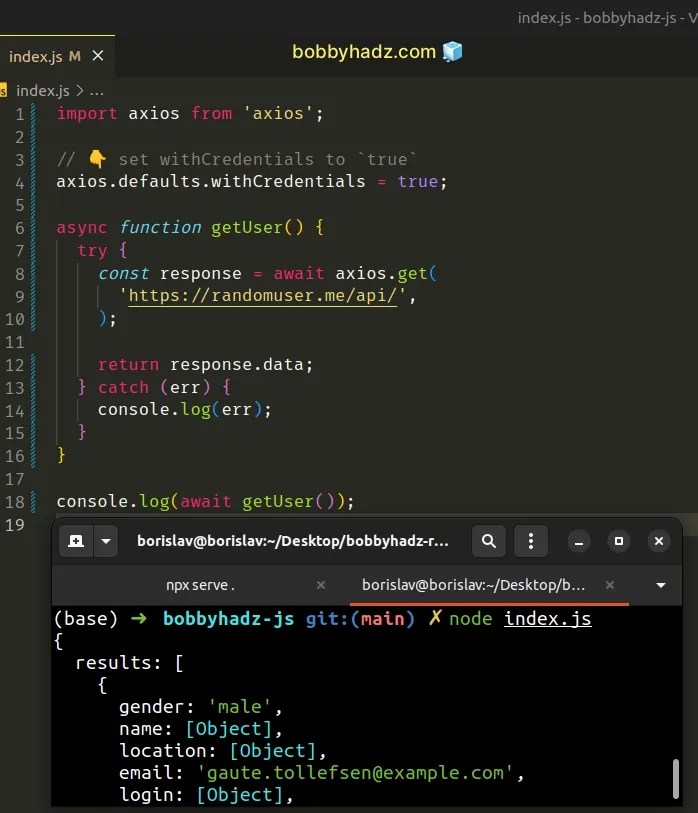Close the borislav@borislav terminal tab

pyautogui.click(x=610, y=585)
